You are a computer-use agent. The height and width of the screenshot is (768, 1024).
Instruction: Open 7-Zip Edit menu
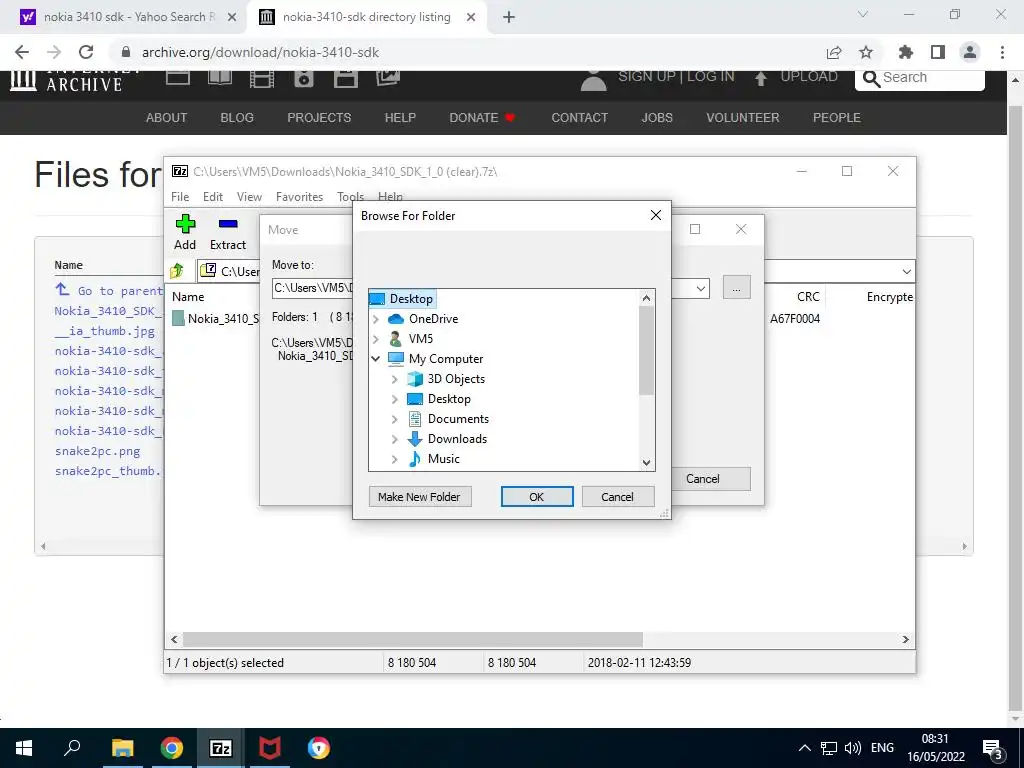(x=213, y=197)
